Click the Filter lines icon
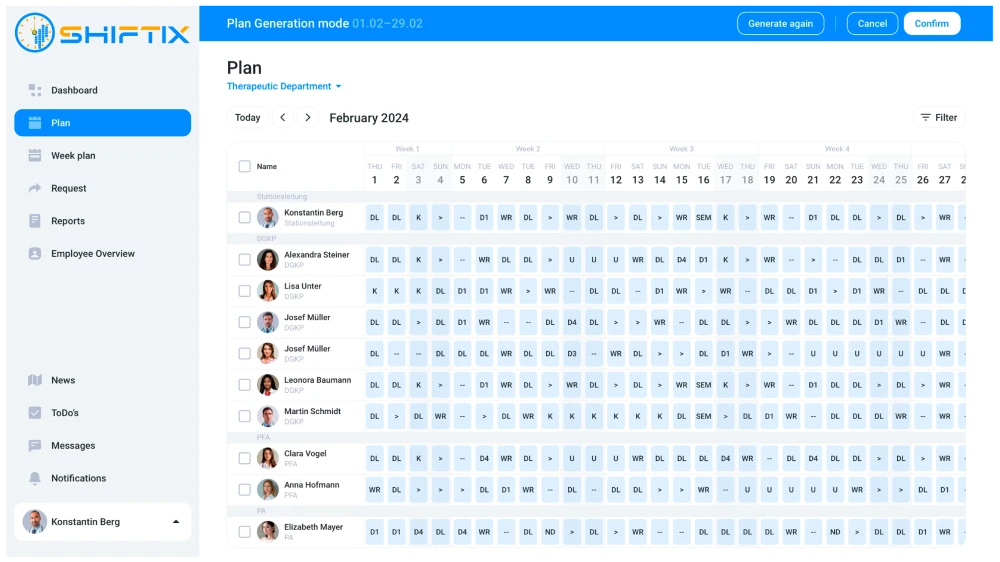 pyautogui.click(x=925, y=117)
